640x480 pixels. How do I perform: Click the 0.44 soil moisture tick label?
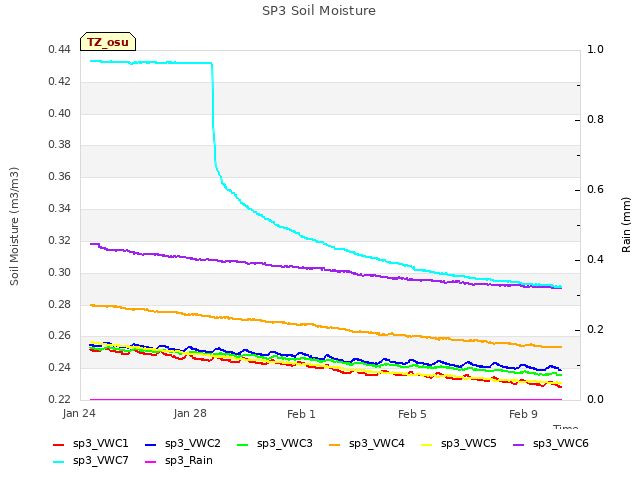point(60,50)
